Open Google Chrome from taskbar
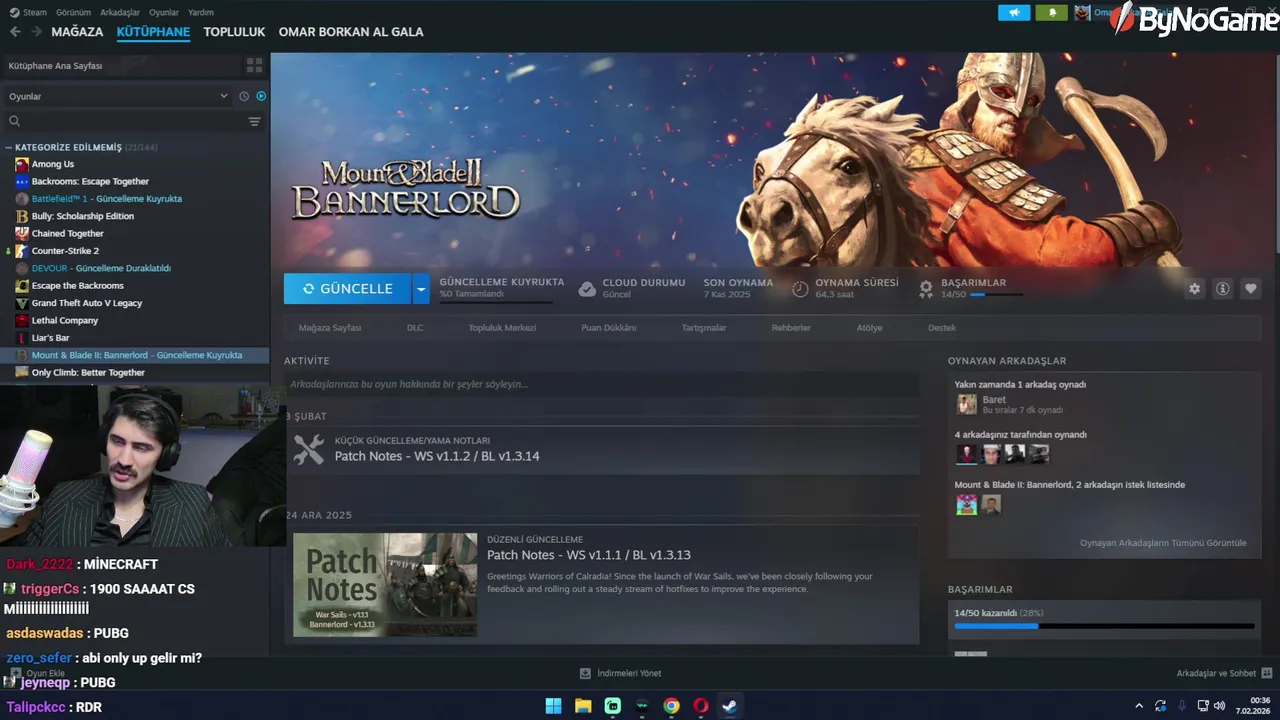This screenshot has height=720, width=1280. (x=671, y=706)
